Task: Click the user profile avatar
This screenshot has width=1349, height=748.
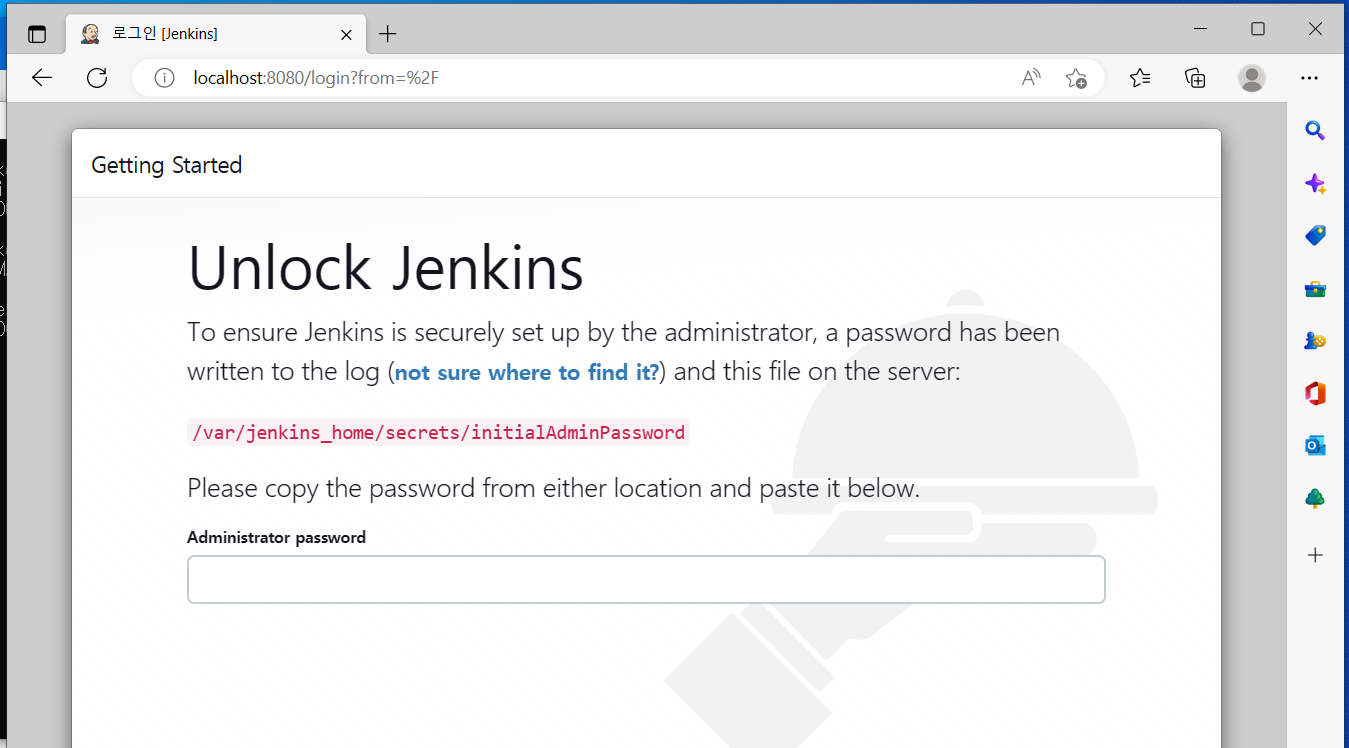Action: click(1251, 78)
